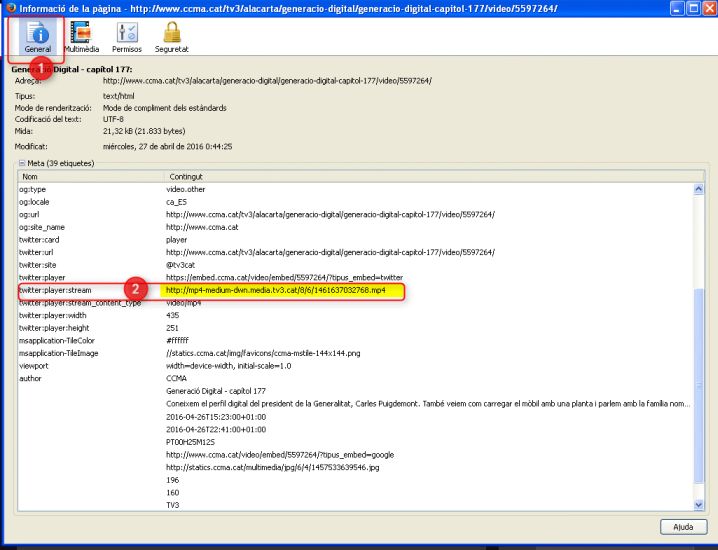Click the window icon in the title bar
Screen dimensions: 718x550
coord(12,8)
